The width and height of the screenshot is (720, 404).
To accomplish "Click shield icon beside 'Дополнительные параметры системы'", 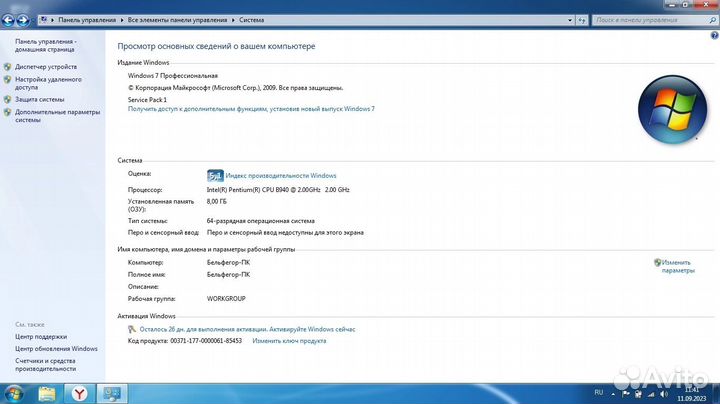I will pyautogui.click(x=7, y=112).
